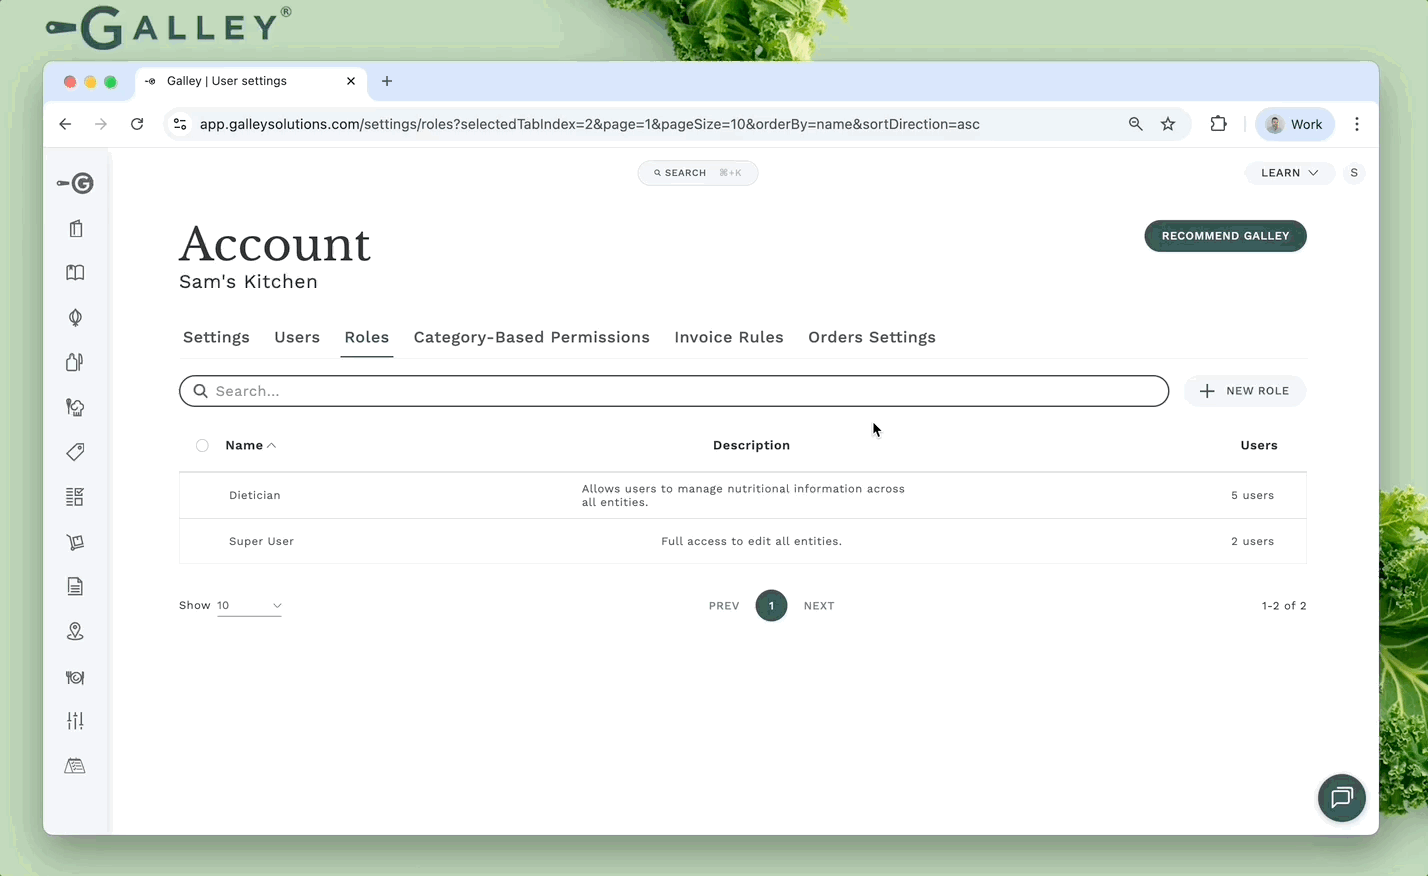Click the PREV pagination button
Viewport: 1428px width, 876px height.
(724, 606)
